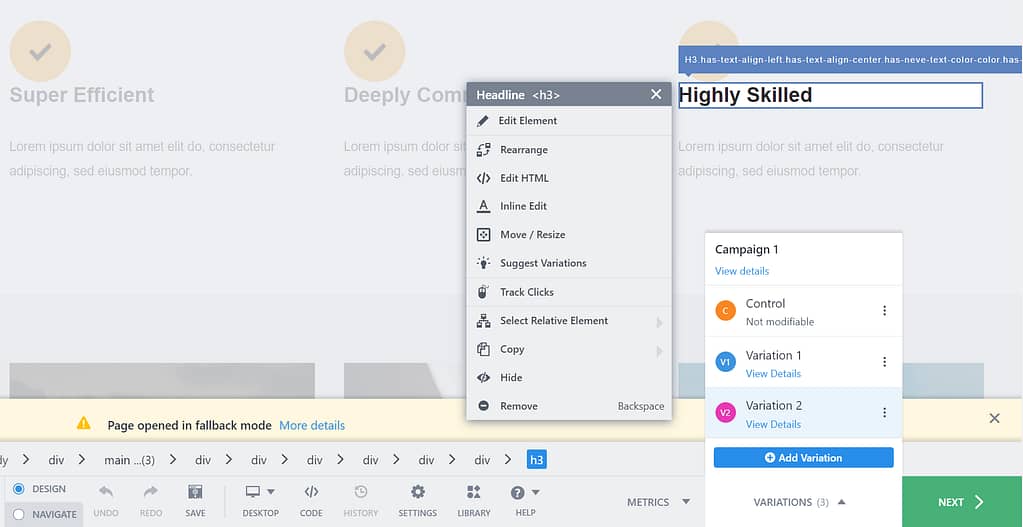Click the Super Efficient heading
The image size is (1023, 527).
click(x=82, y=95)
